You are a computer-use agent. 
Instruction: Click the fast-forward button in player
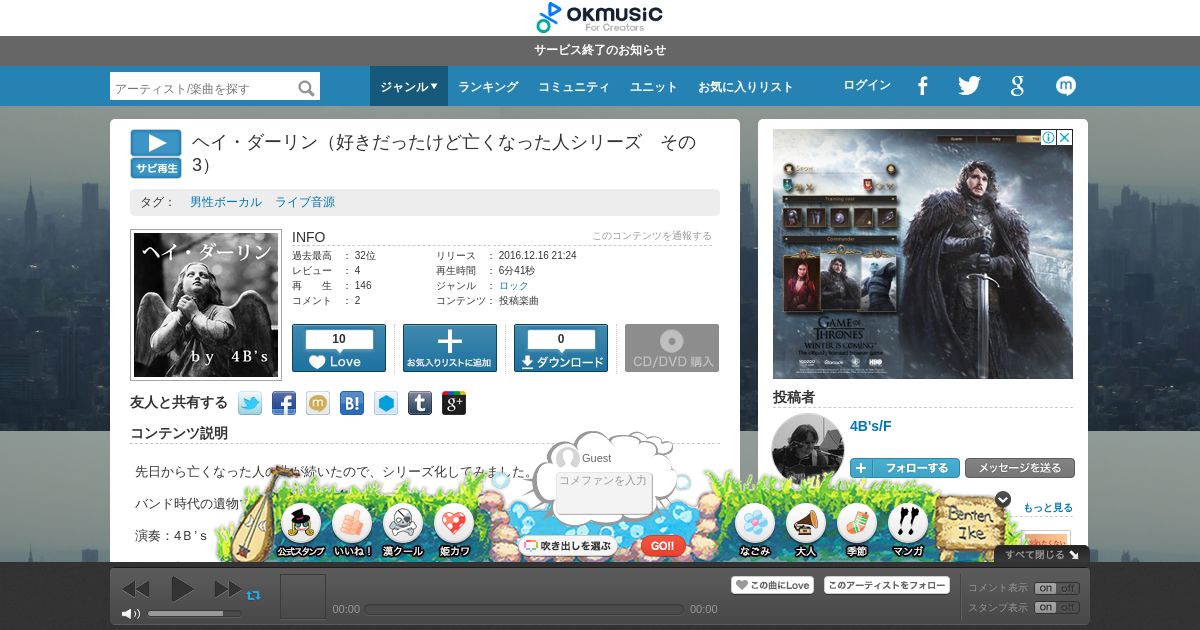point(228,589)
